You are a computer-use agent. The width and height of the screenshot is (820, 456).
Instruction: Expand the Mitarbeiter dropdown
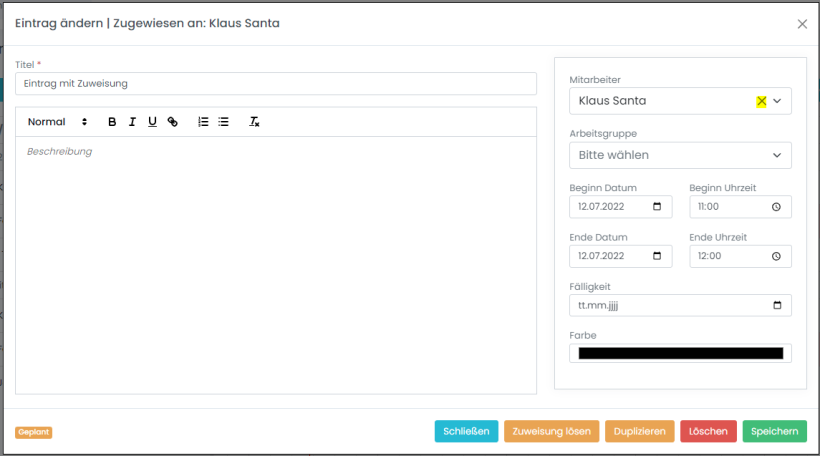pos(777,101)
